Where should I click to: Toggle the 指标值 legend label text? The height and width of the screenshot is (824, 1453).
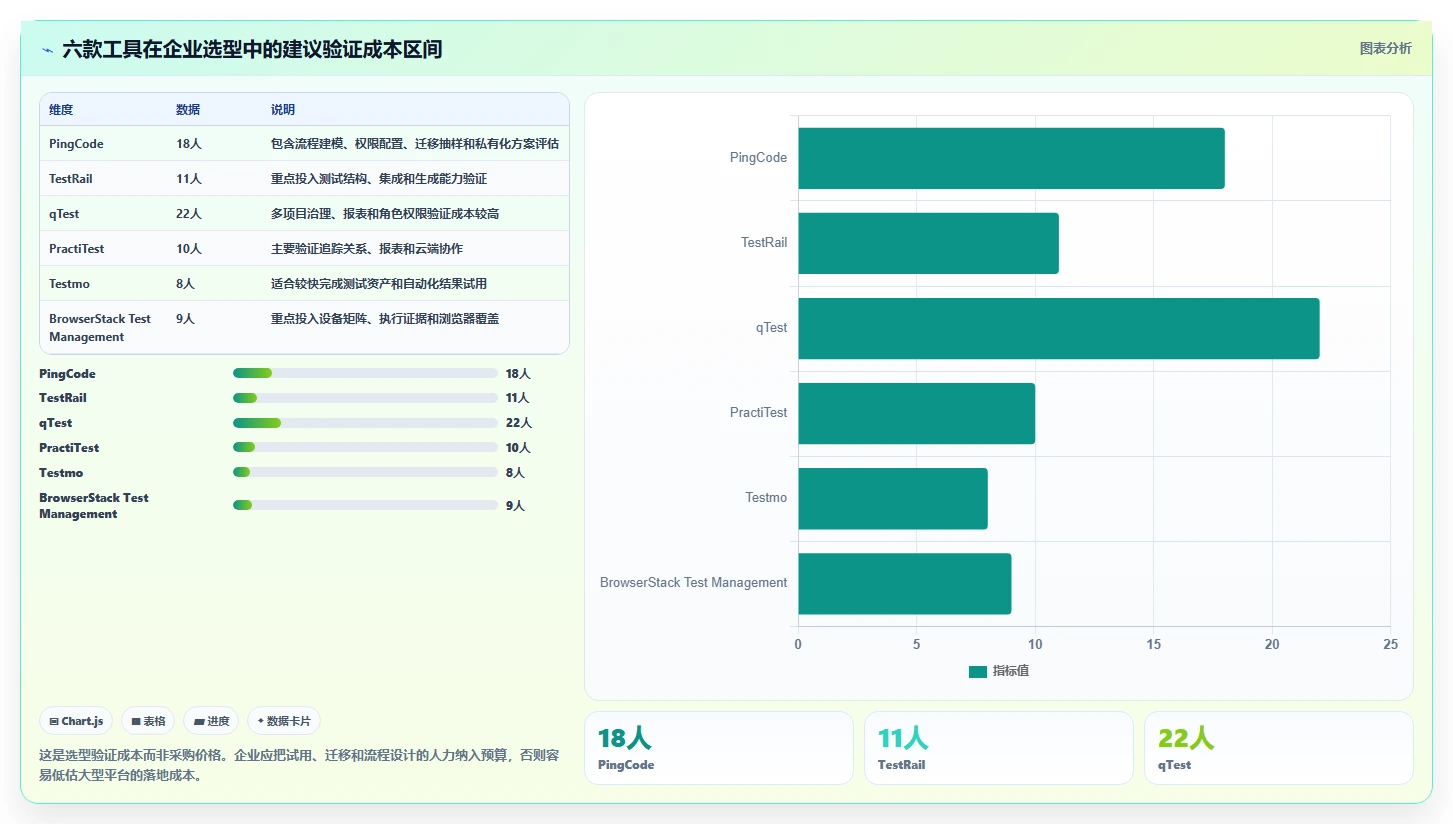(x=1010, y=671)
